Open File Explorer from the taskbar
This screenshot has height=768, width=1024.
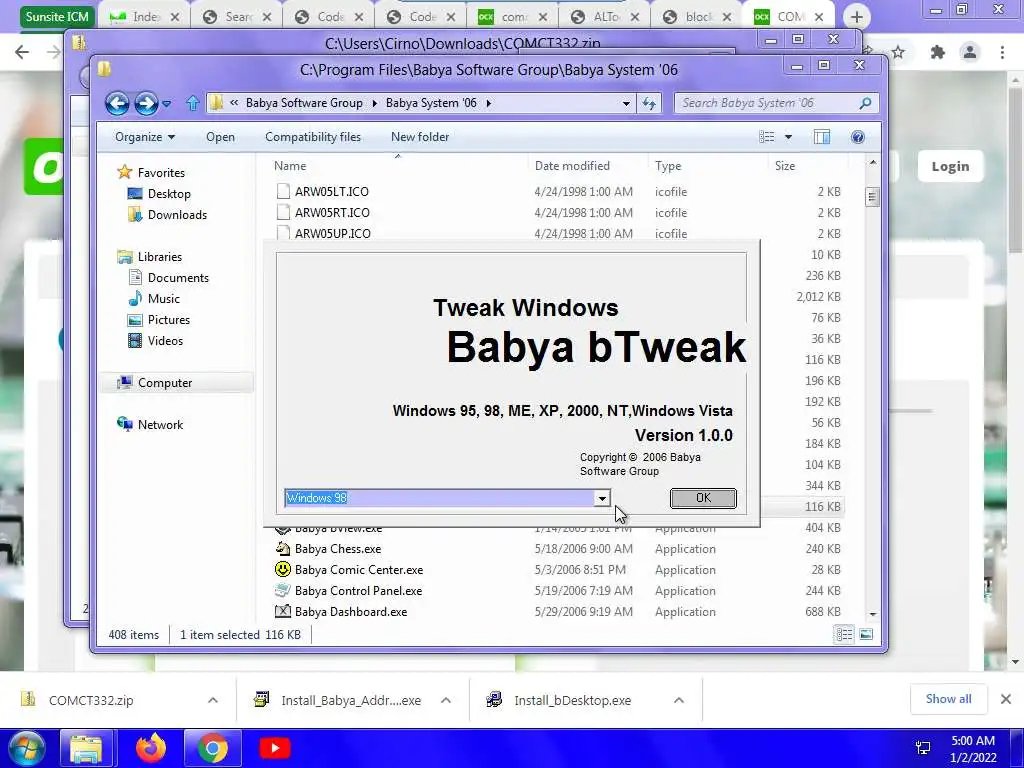click(x=86, y=748)
